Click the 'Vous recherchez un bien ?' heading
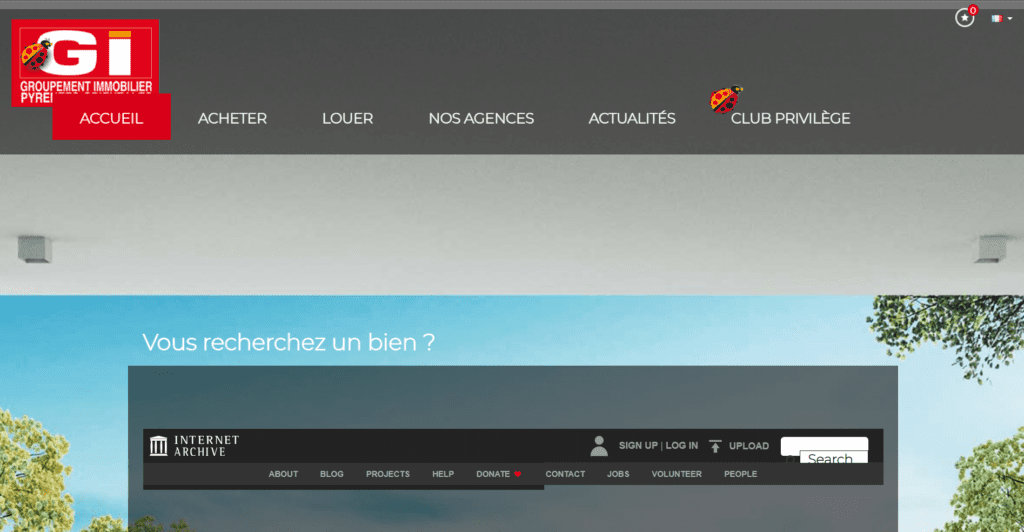Image resolution: width=1024 pixels, height=532 pixels. click(288, 342)
